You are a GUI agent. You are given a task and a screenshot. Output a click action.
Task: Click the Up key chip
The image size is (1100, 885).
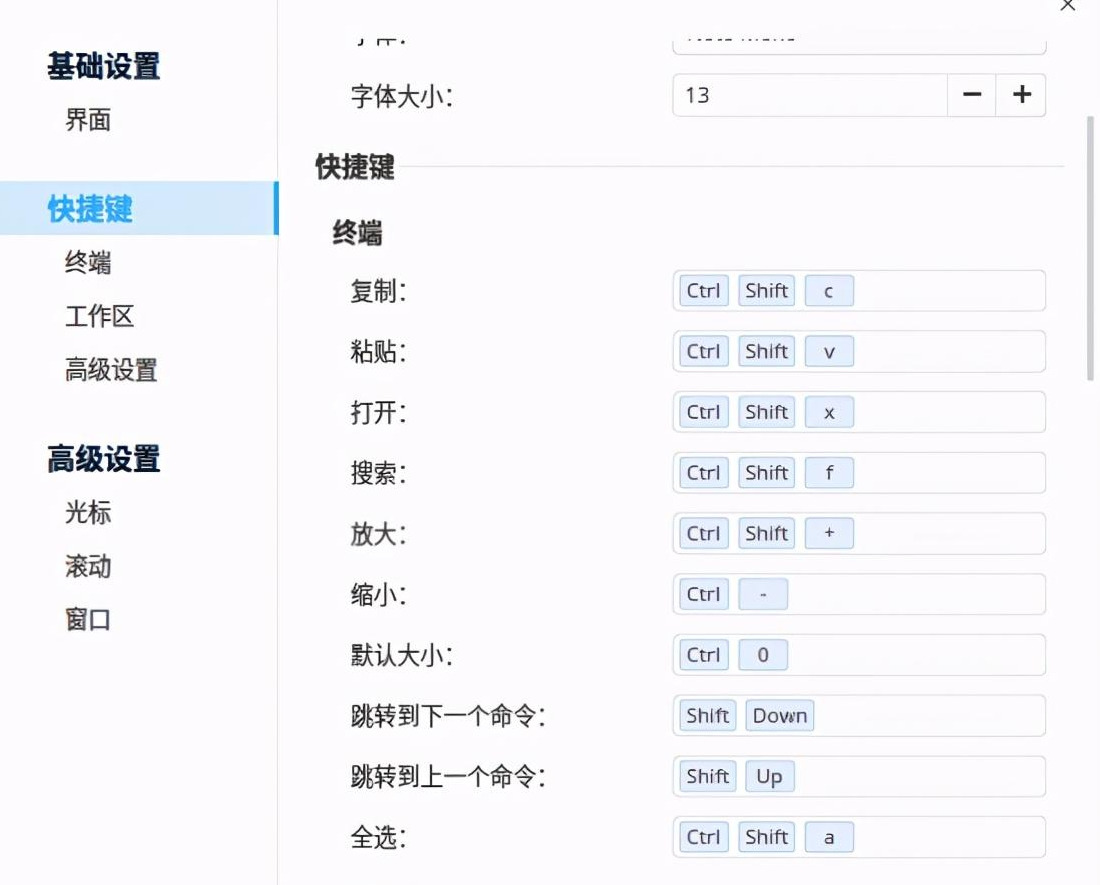[770, 776]
